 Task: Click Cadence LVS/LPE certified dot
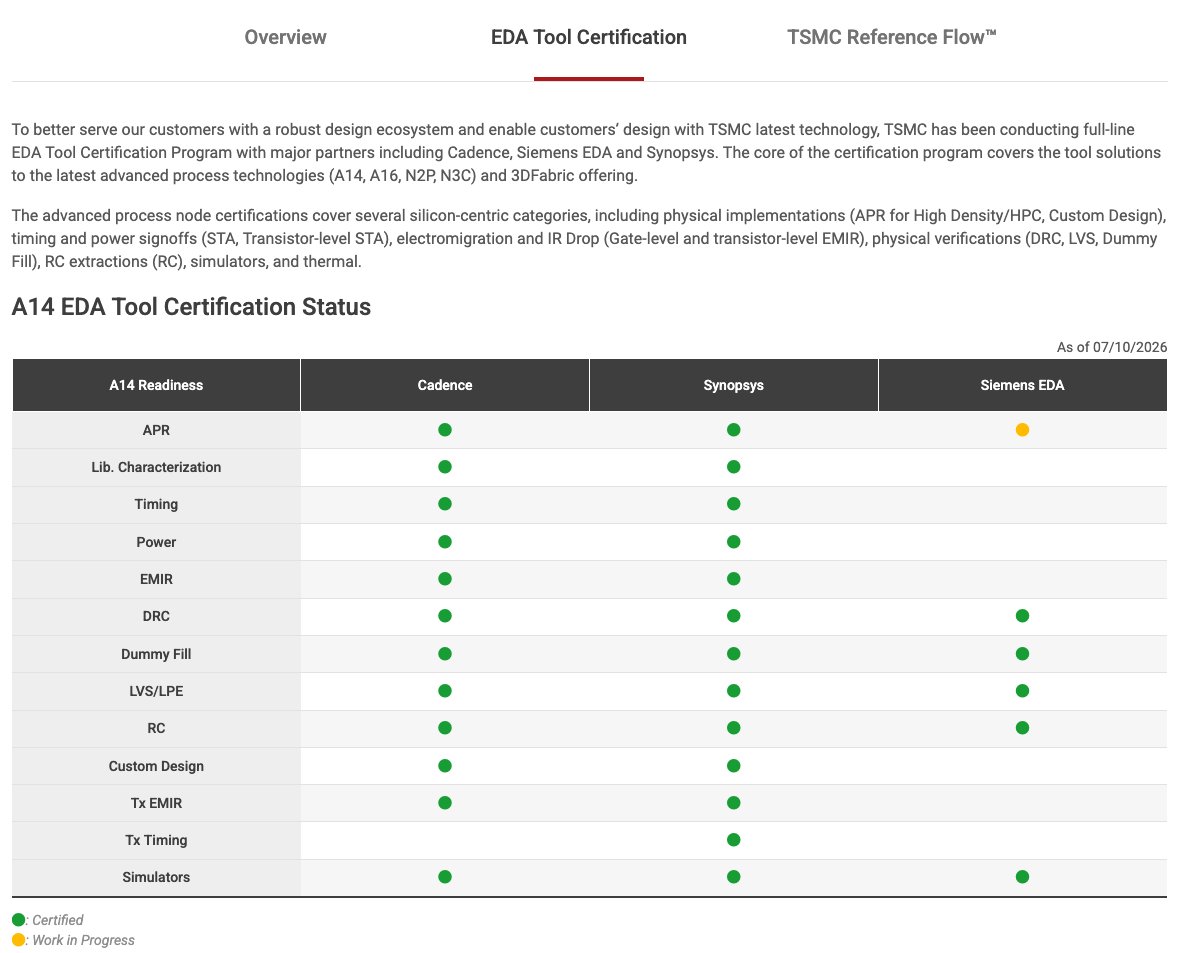445,691
